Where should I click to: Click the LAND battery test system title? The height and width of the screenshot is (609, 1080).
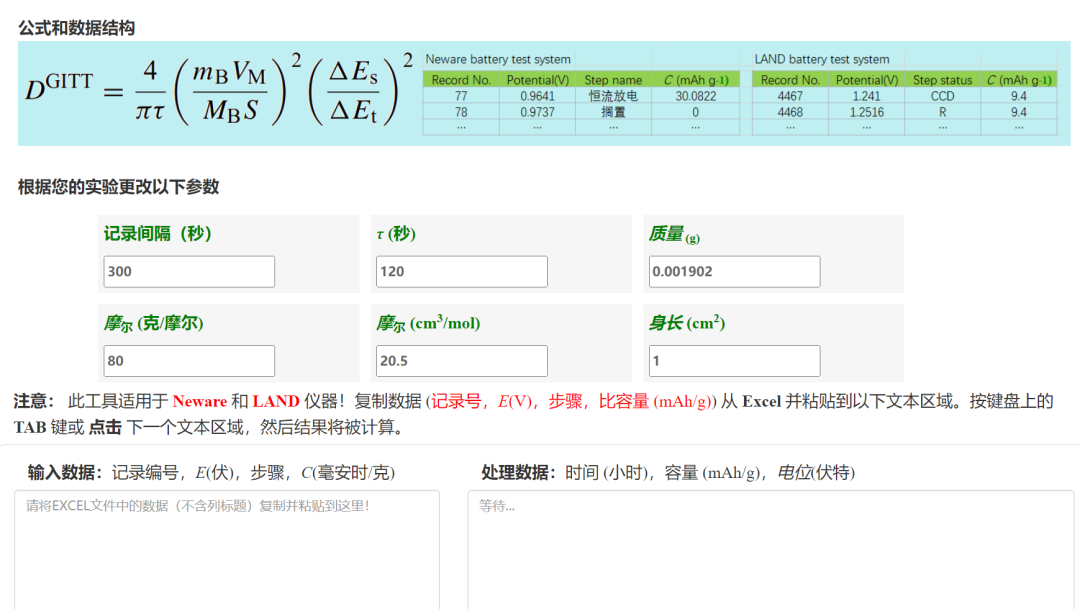point(821,60)
